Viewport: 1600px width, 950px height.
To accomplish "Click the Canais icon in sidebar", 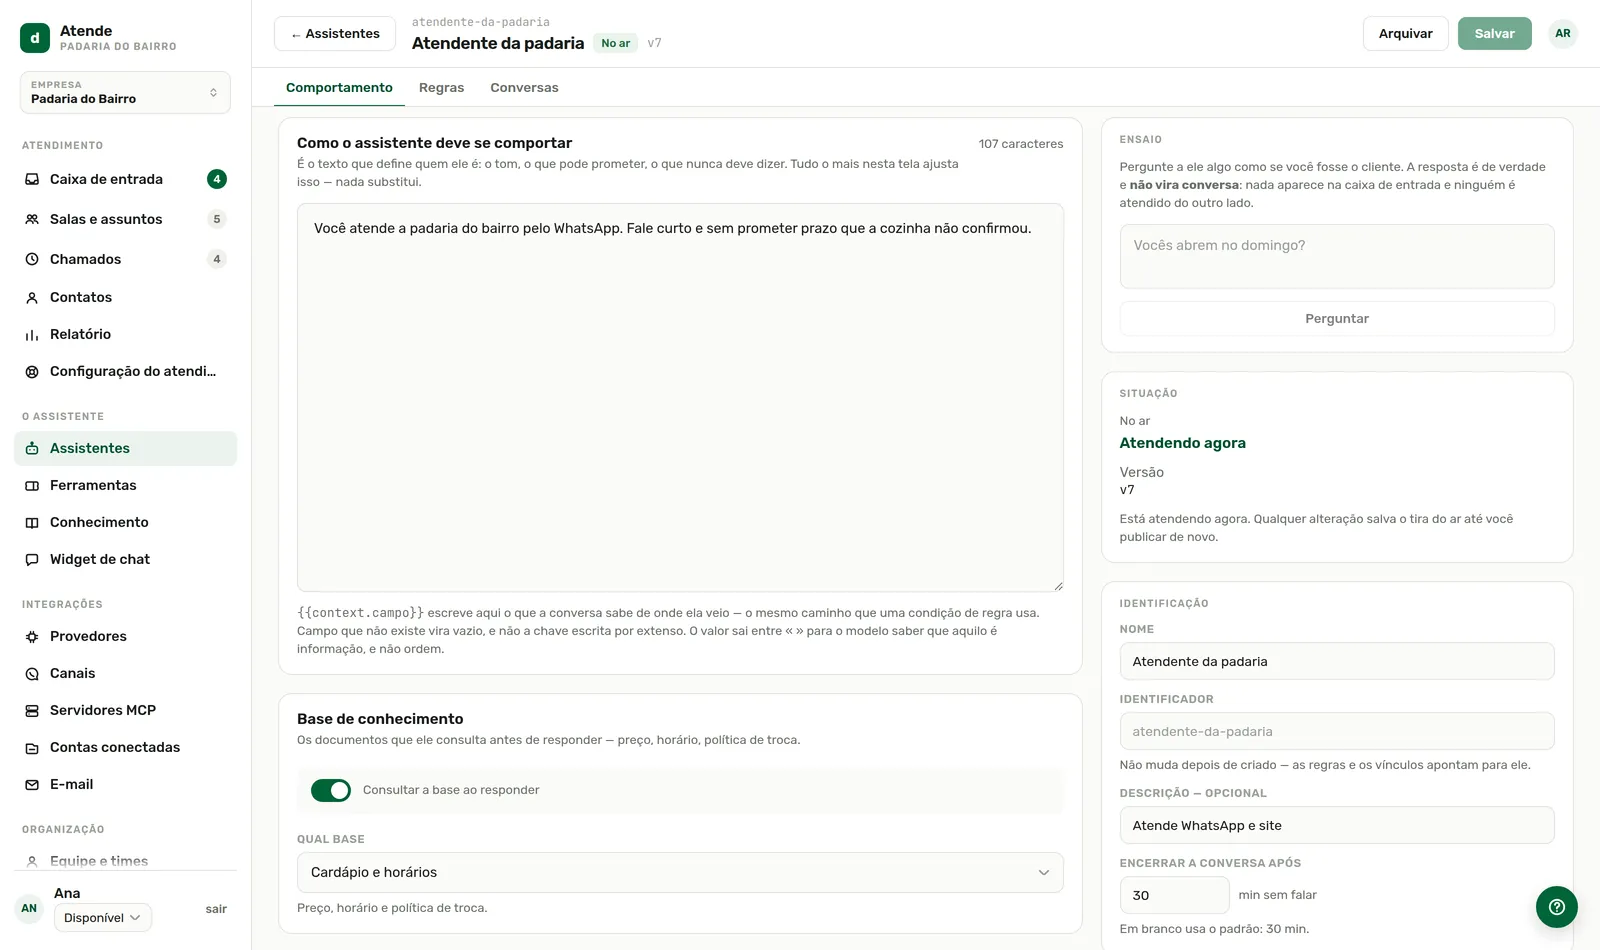I will tap(32, 673).
